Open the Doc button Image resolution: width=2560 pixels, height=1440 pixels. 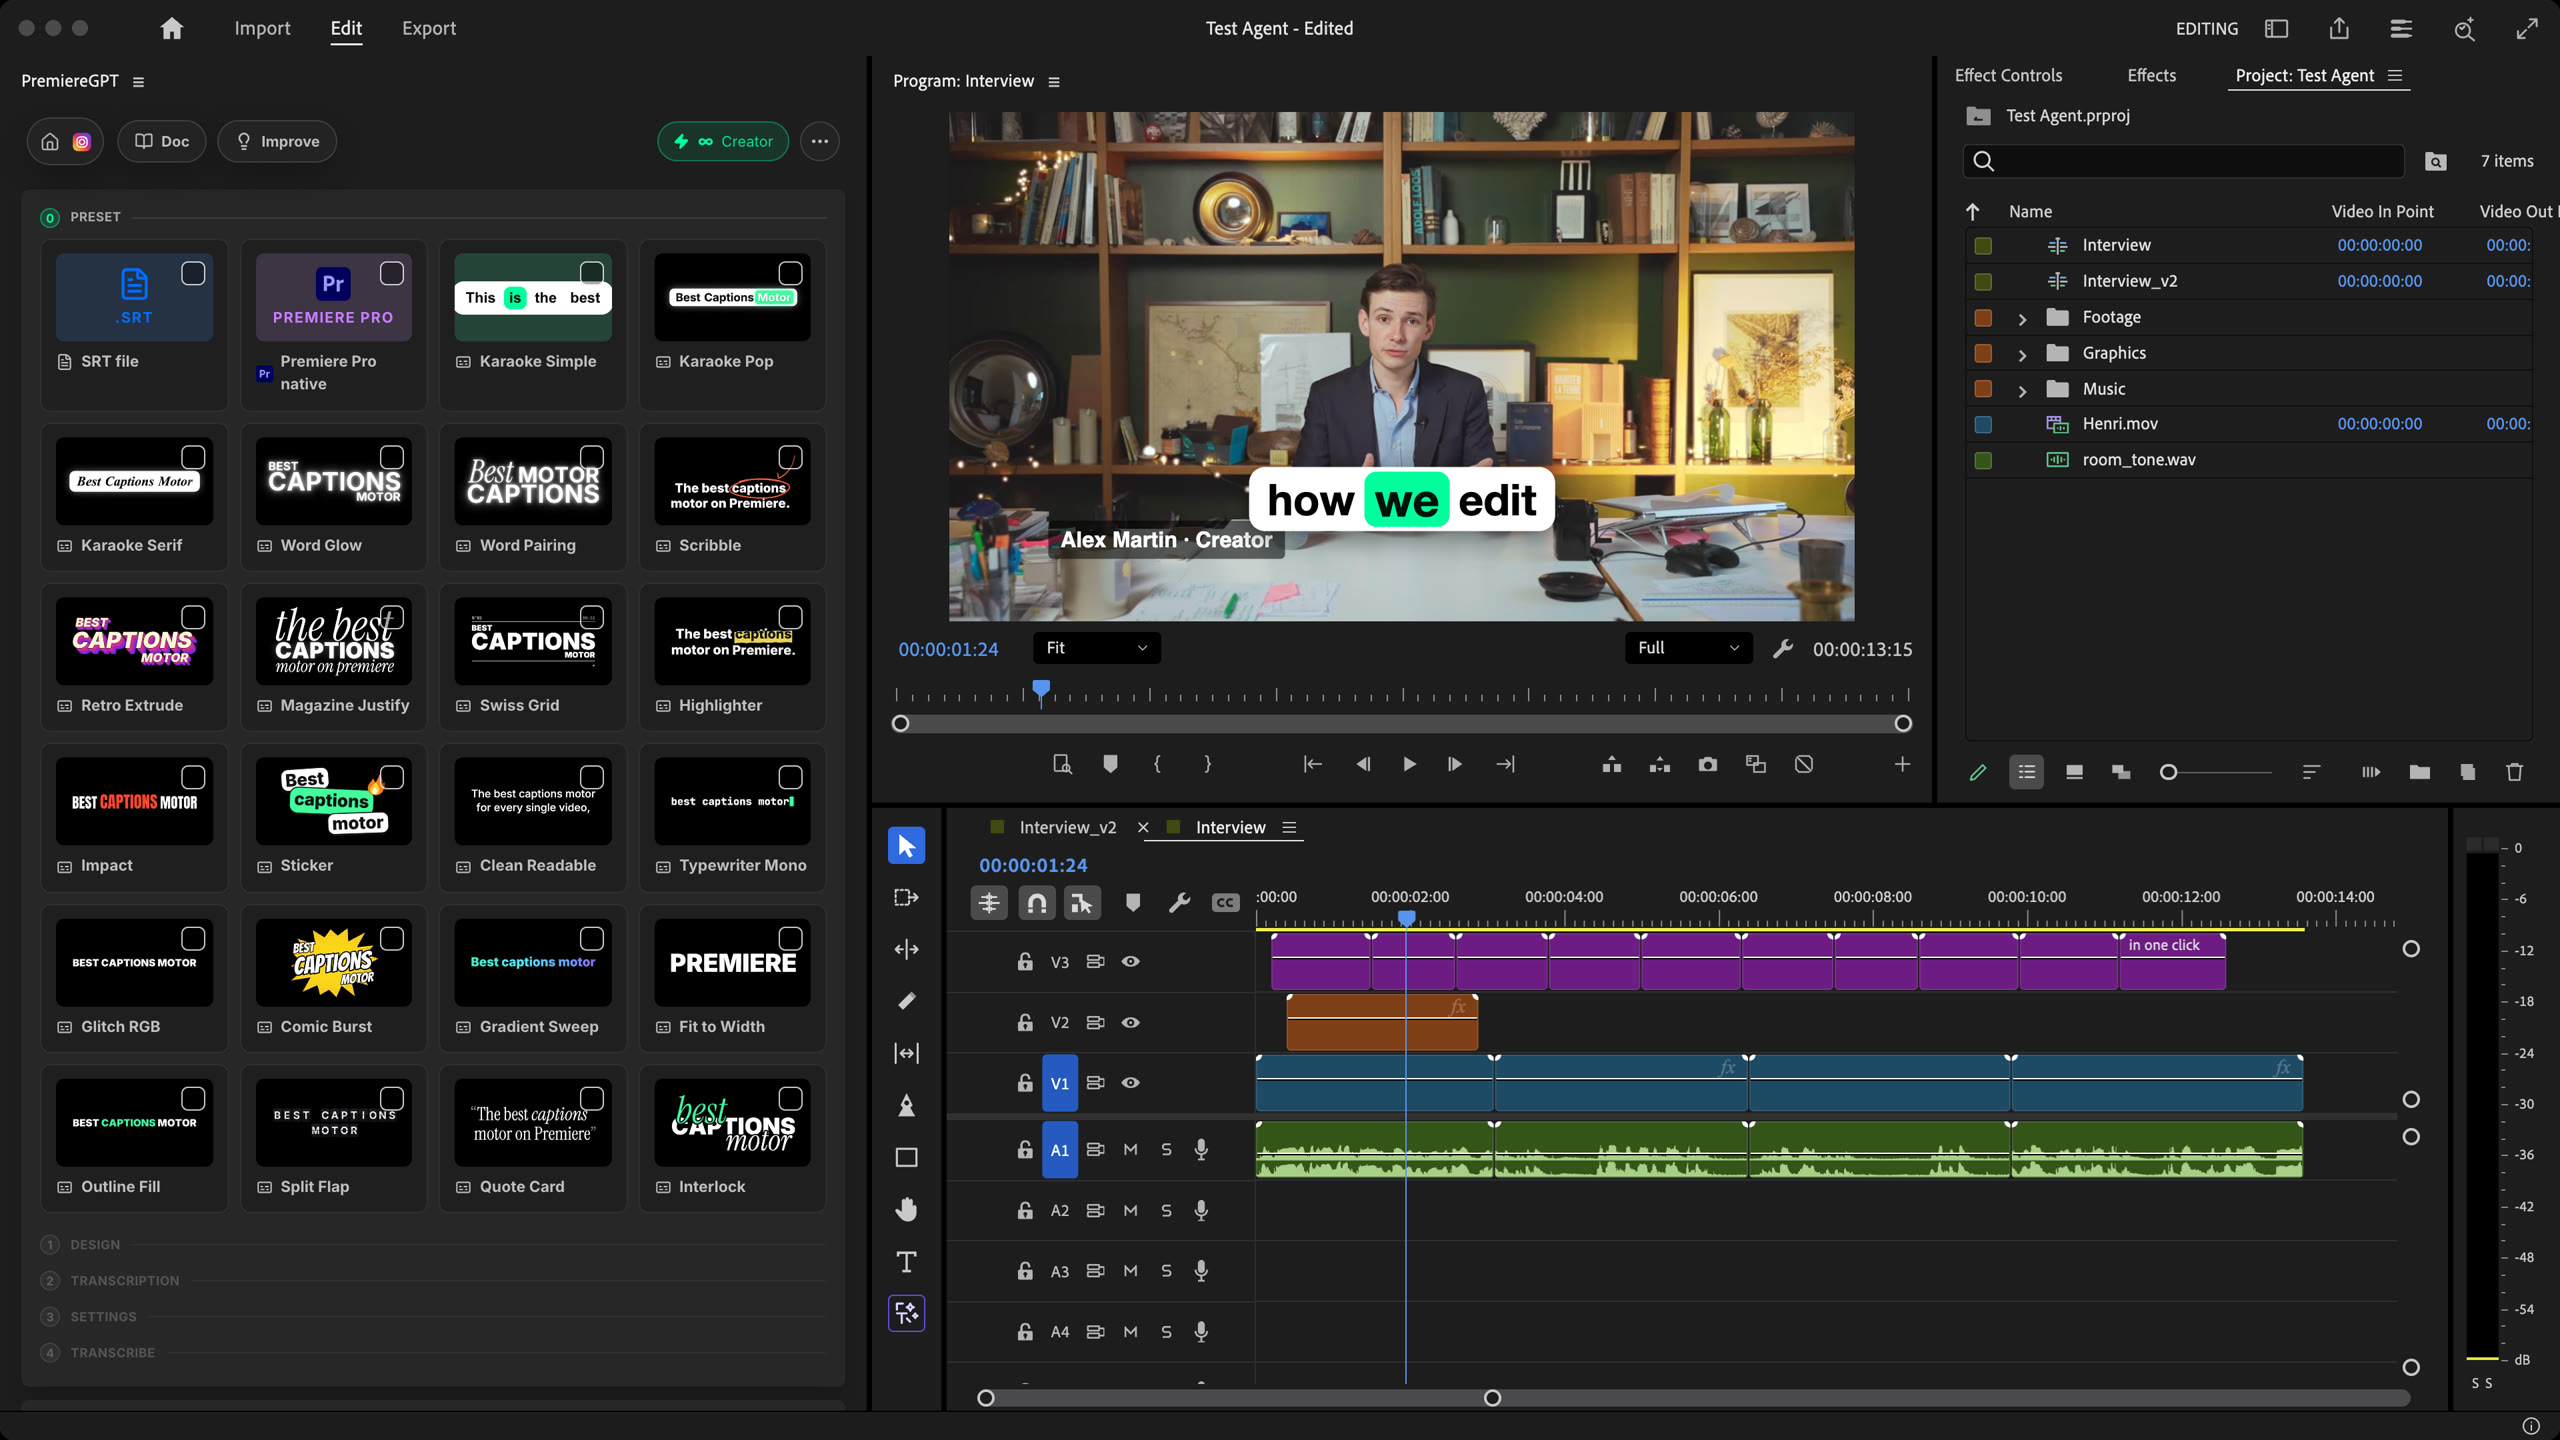tap(162, 141)
